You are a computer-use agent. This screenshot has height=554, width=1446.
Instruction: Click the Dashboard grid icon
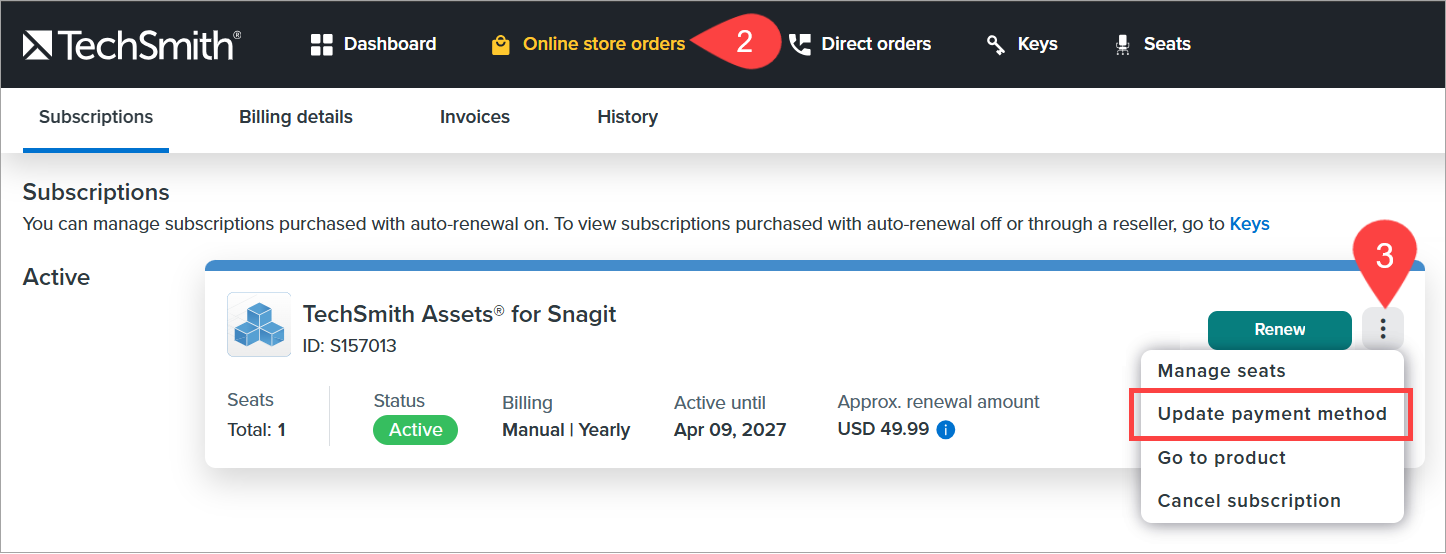321,44
